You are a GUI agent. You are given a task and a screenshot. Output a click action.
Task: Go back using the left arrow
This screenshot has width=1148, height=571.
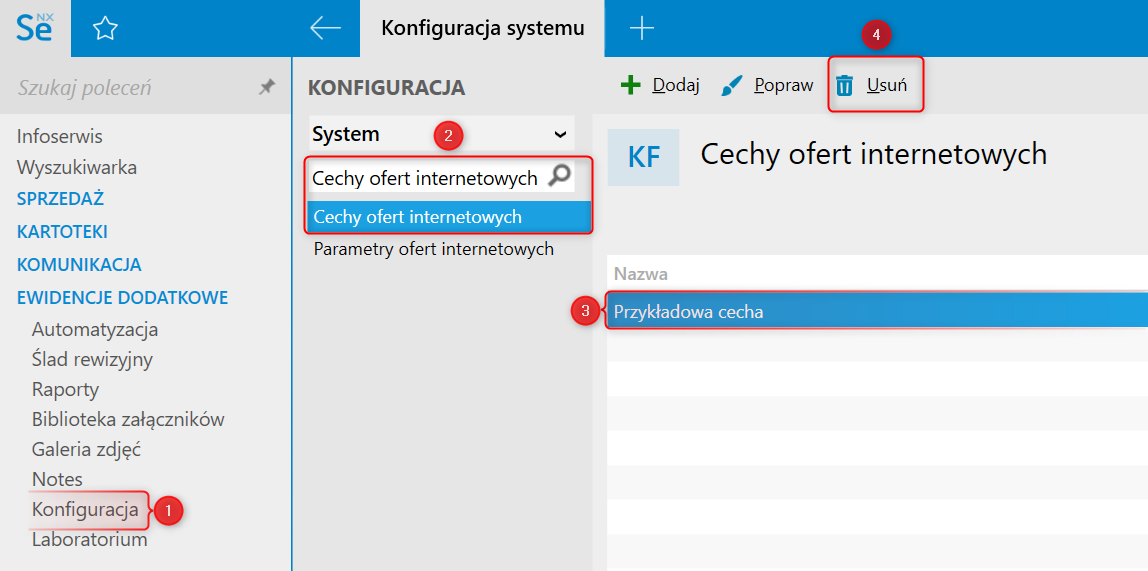click(325, 28)
